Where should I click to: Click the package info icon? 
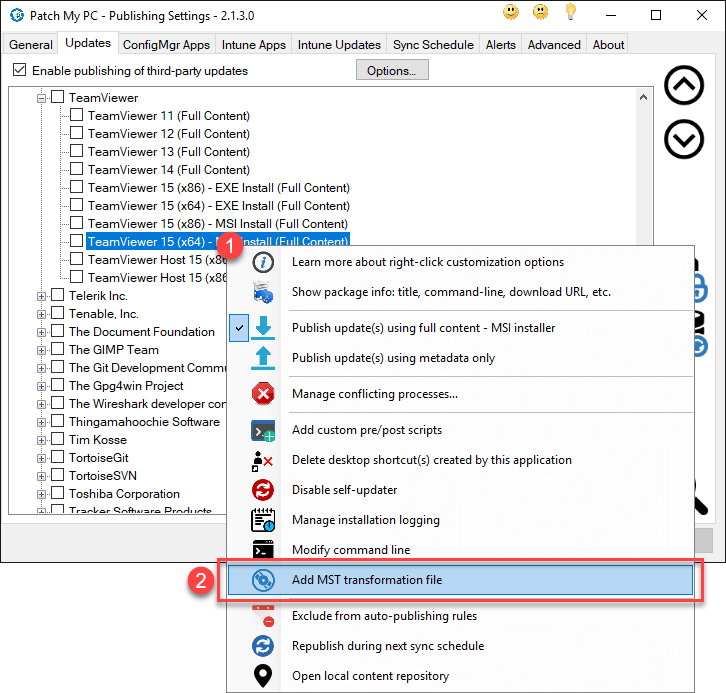(263, 292)
